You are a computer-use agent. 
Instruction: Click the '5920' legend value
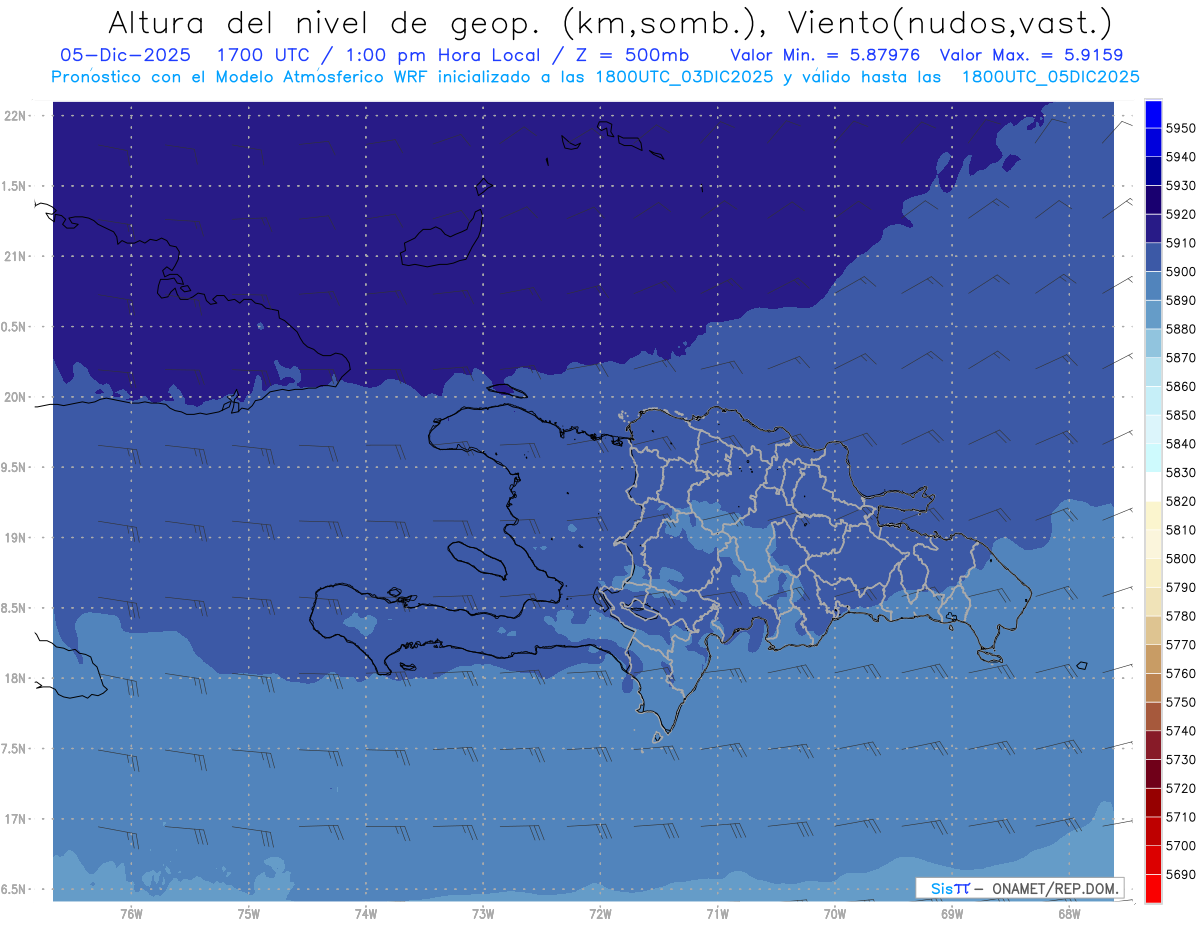(1181, 214)
